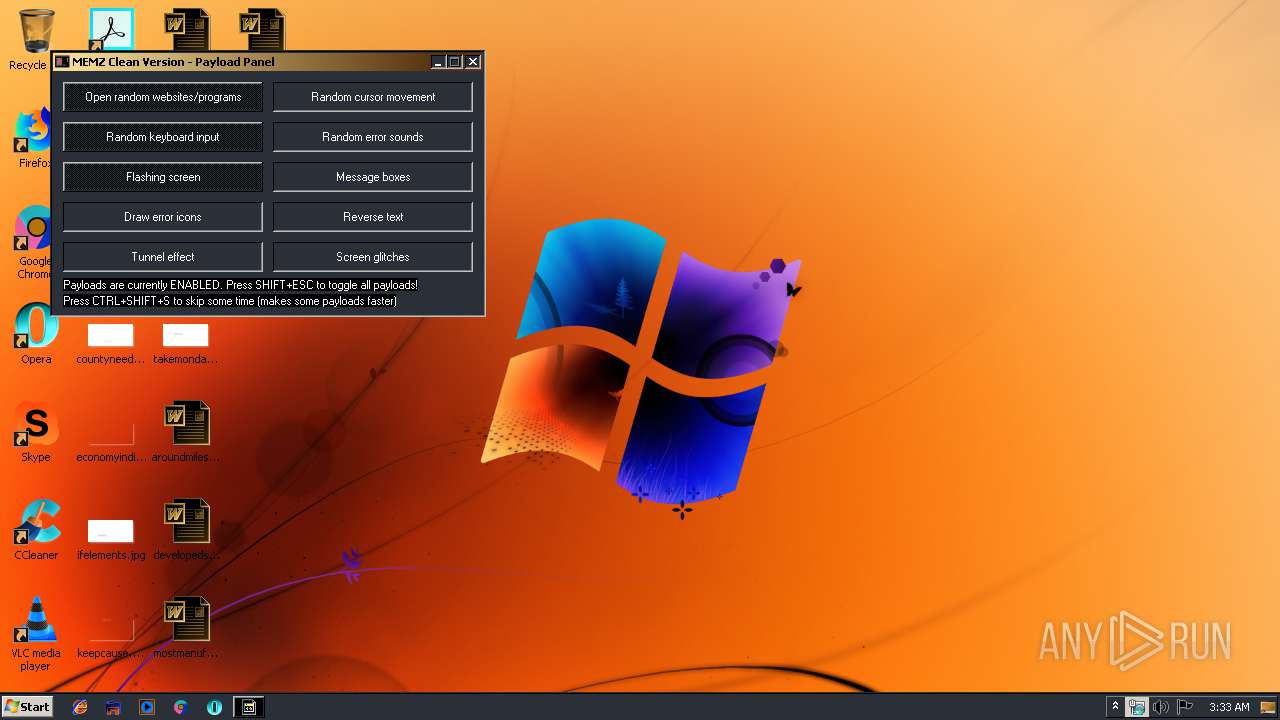The width and height of the screenshot is (1280, 720).
Task: Select the lfelements.jpg file on desktop
Action: tap(110, 540)
